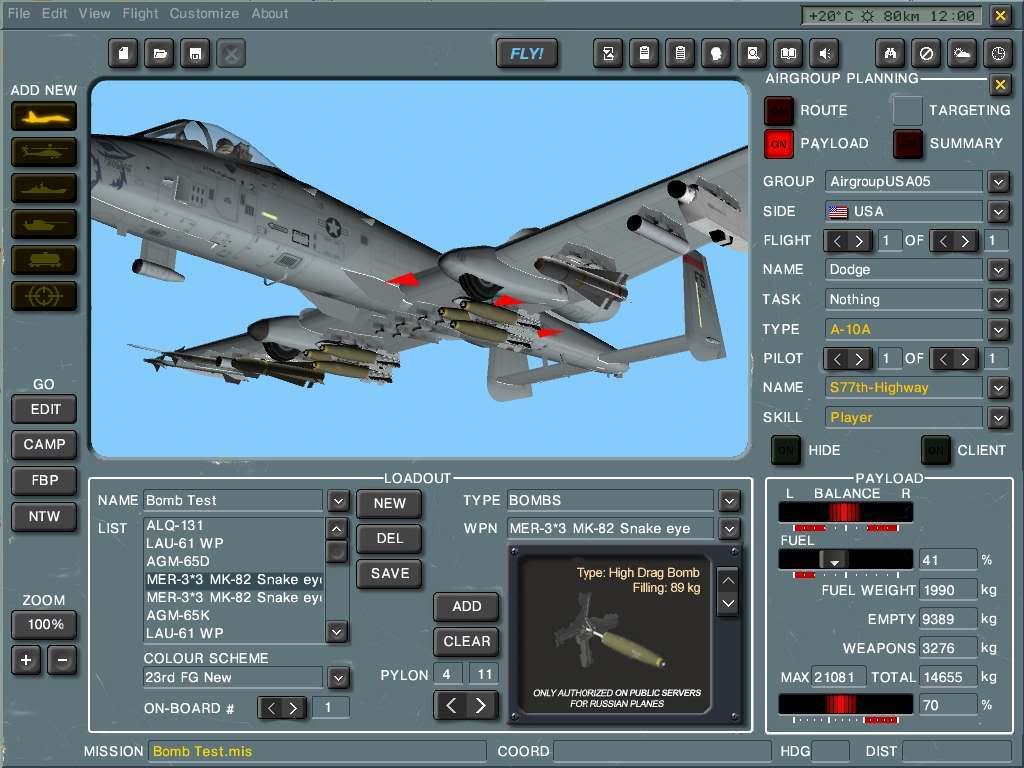Enable the ROUTE toggle in Airgroup Planning
1024x768 pixels.
click(778, 110)
